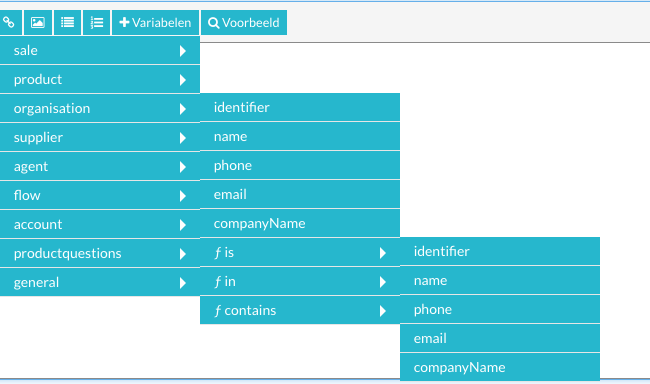Expand arrow beside product
650x384 pixels.
point(182,80)
